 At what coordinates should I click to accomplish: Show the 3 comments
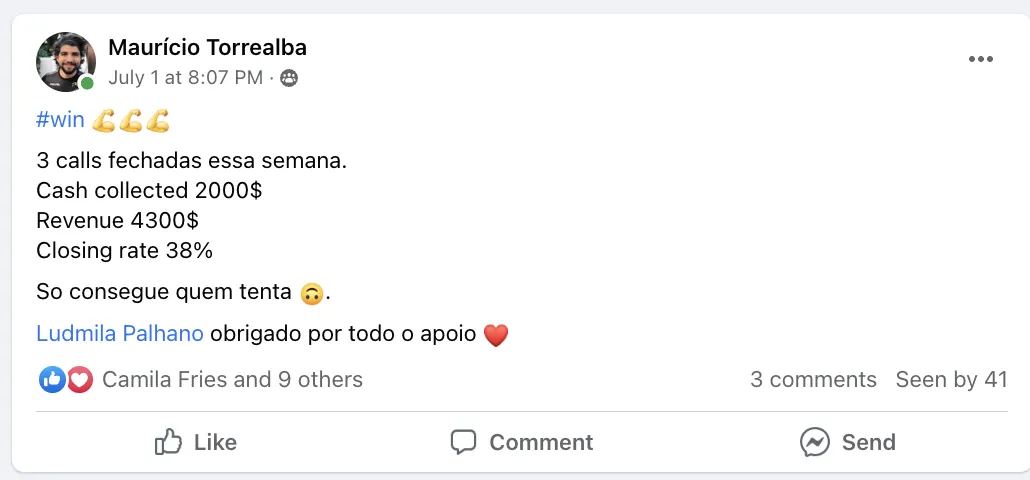(x=813, y=380)
